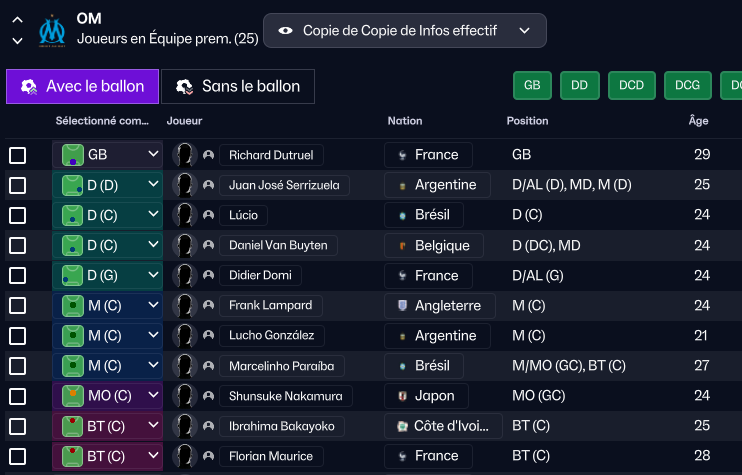The image size is (742, 475).
Task: Click the Japan flag icon for Nakamura
Action: [403, 396]
